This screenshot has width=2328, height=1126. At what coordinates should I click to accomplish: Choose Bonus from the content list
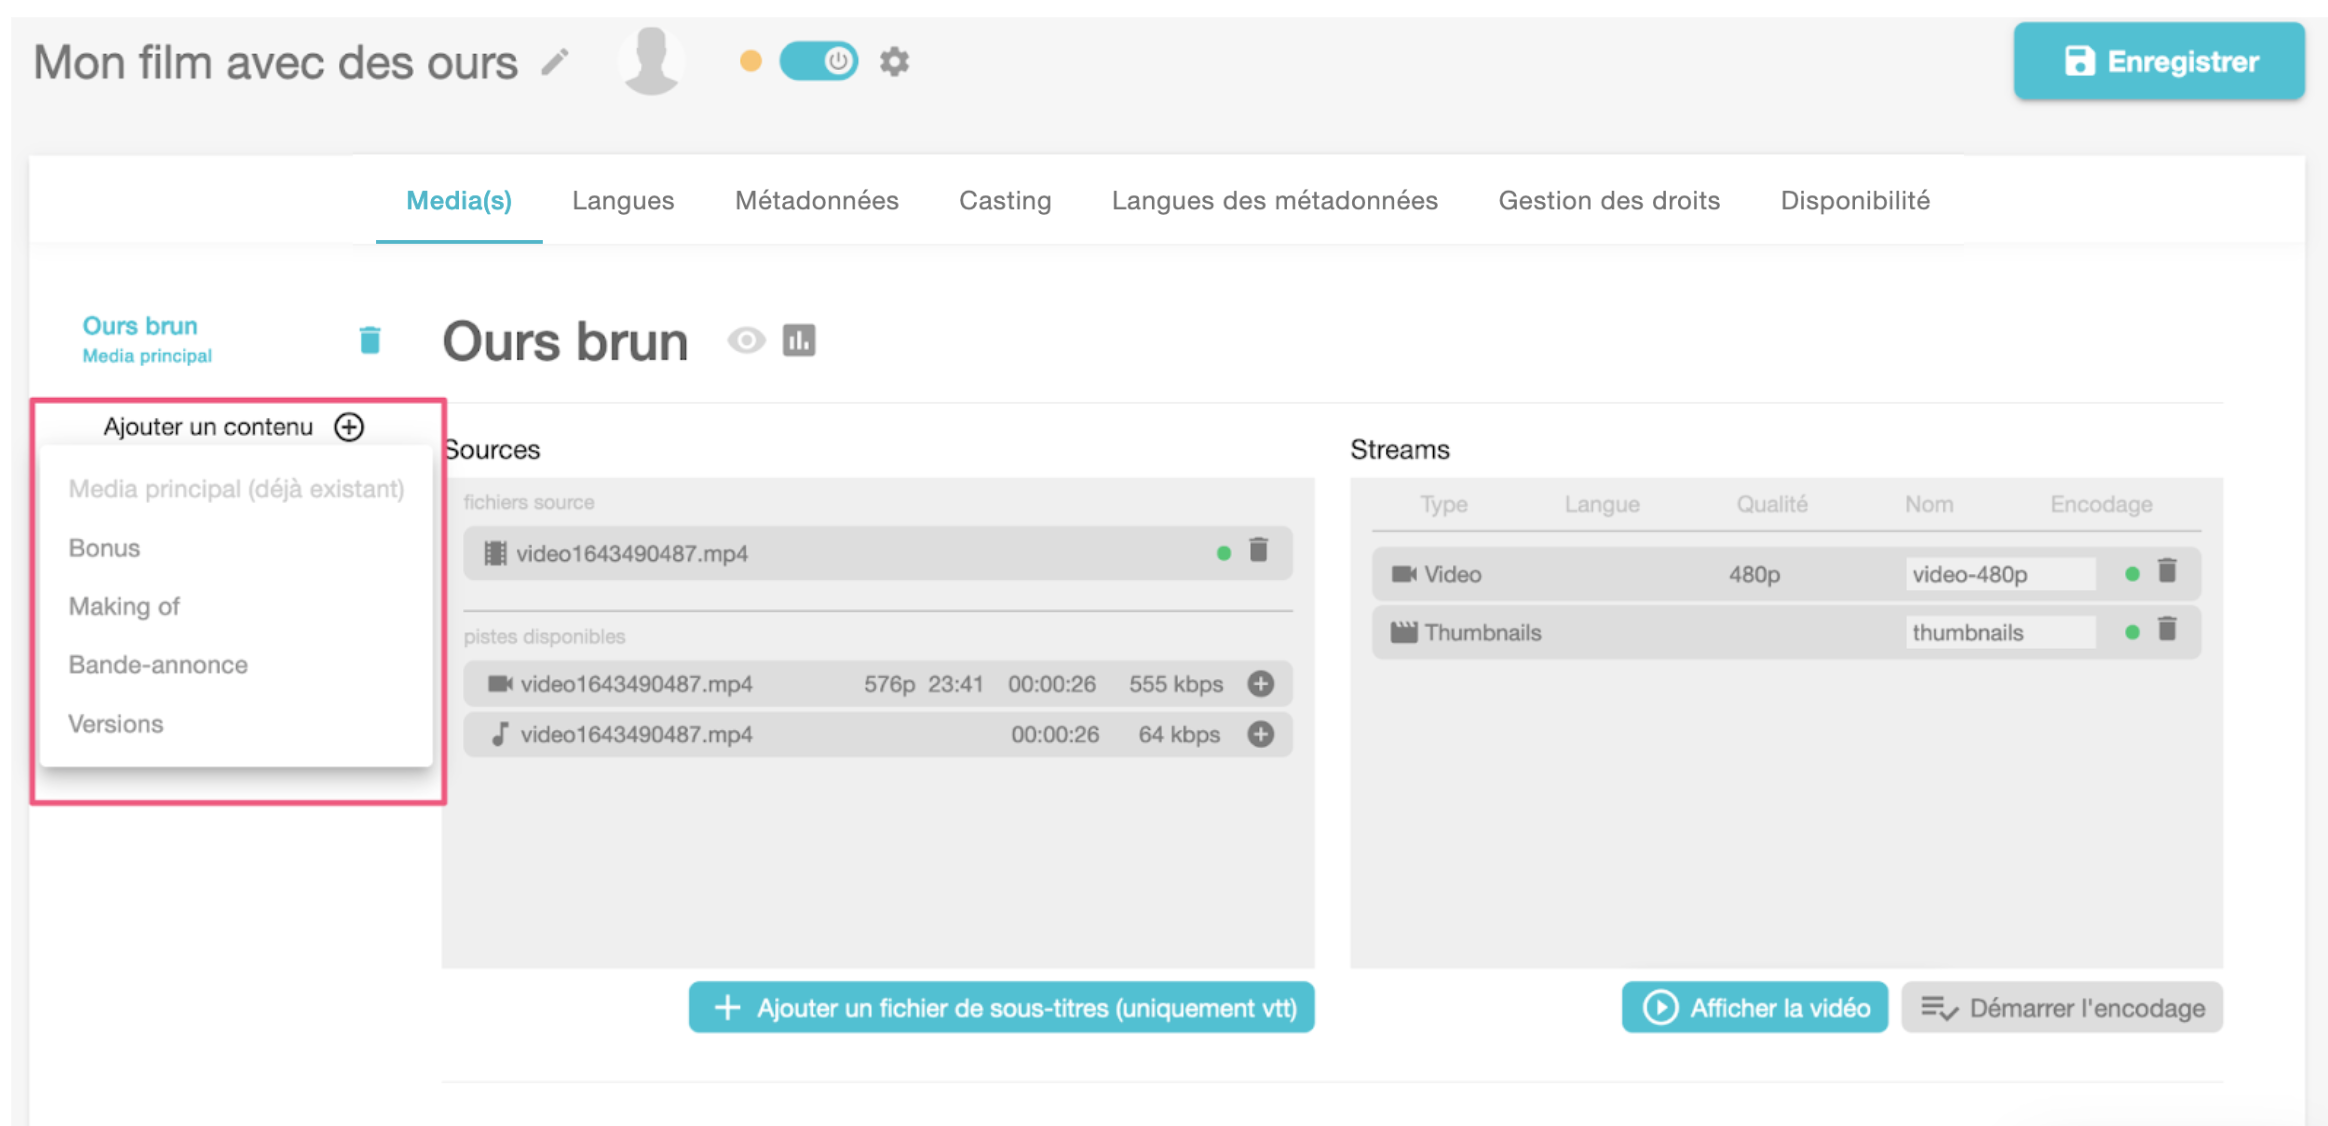point(104,548)
